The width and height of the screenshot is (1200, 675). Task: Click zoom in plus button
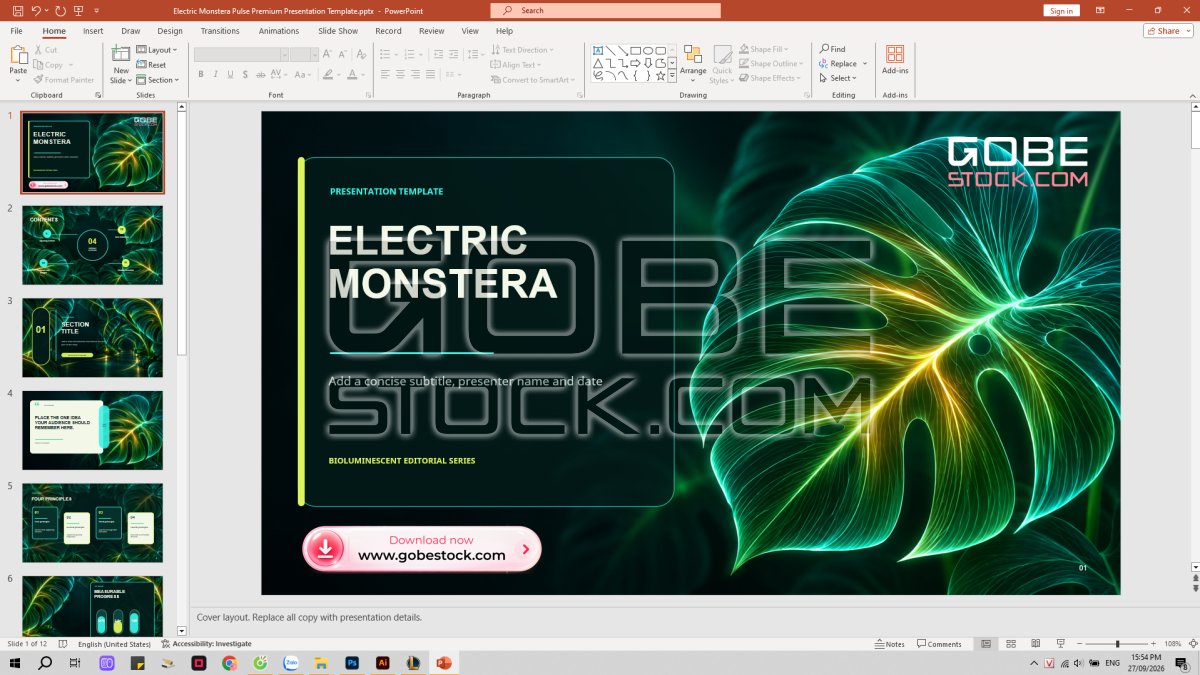click(1154, 644)
